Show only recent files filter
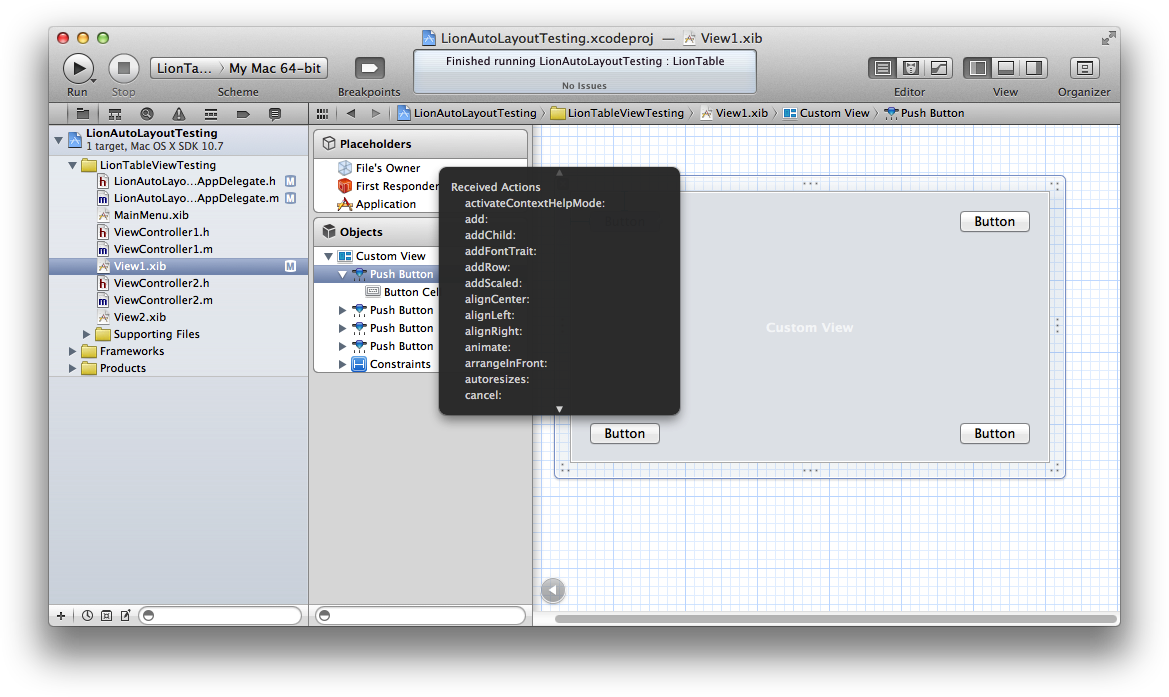The image size is (1169, 697). click(87, 616)
